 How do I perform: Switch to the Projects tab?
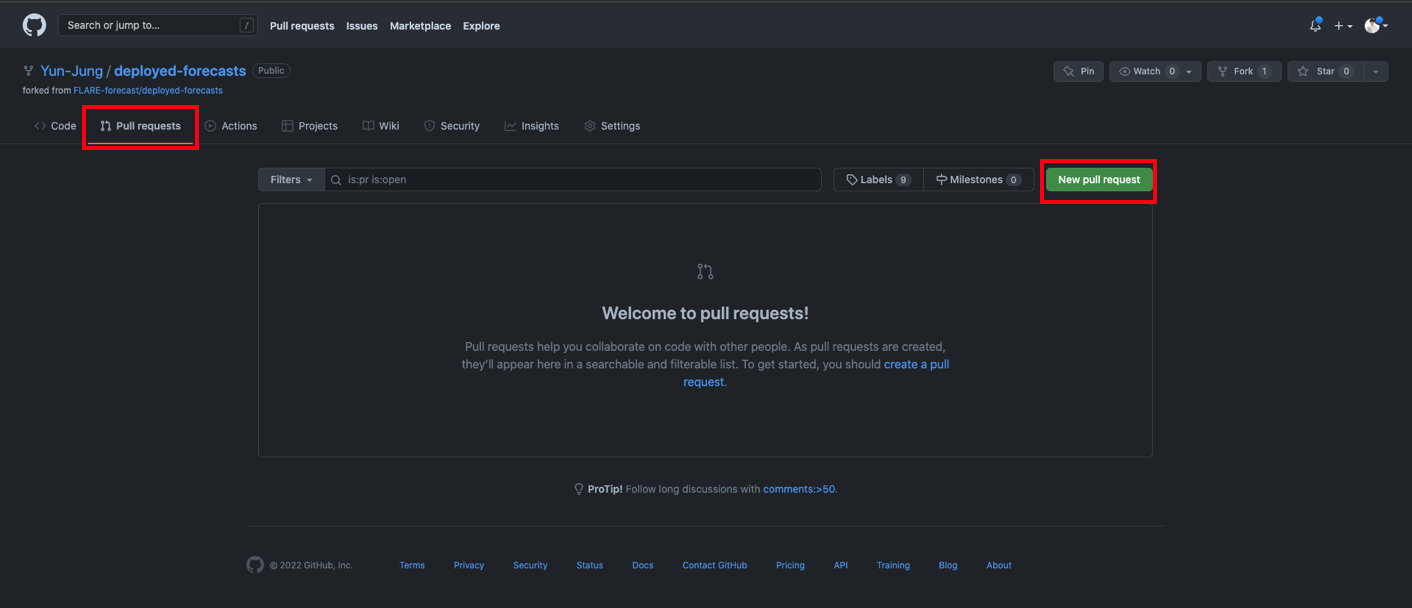click(x=310, y=126)
